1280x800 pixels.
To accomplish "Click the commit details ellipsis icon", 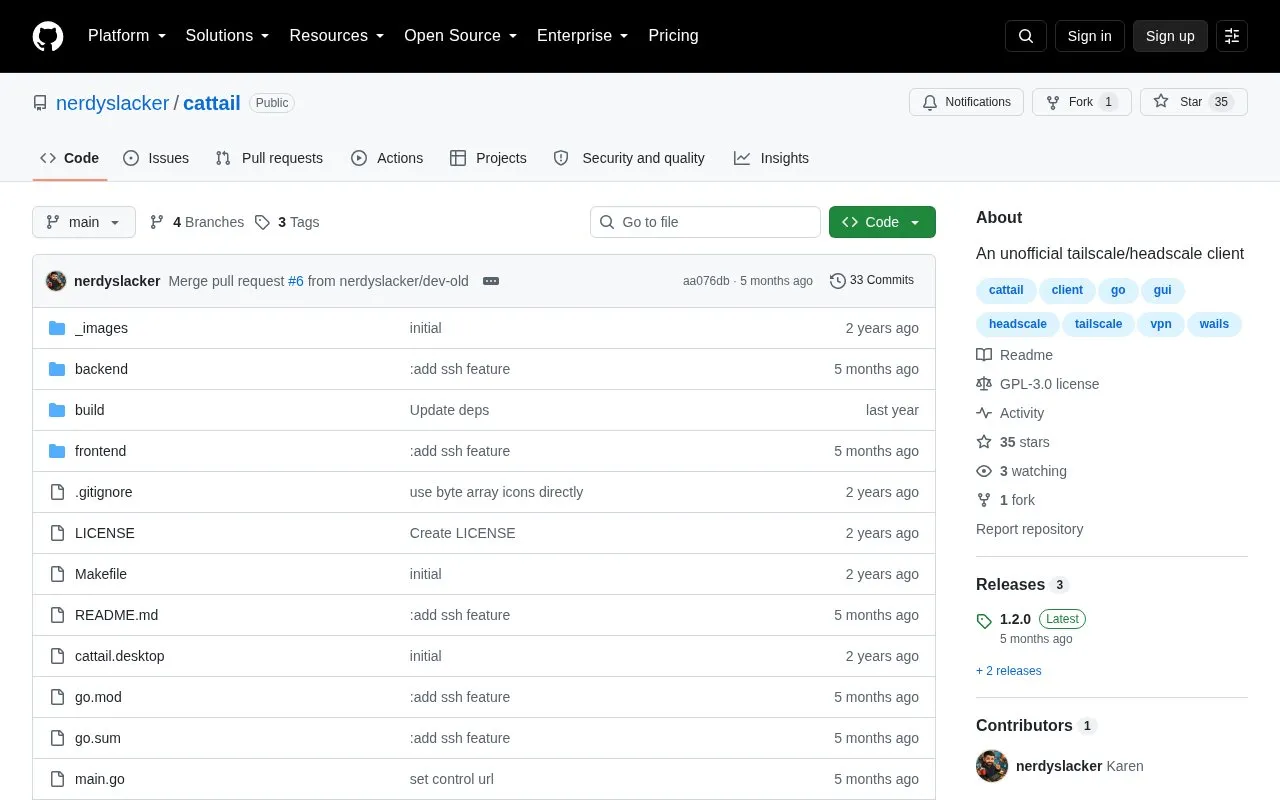I will (x=491, y=281).
